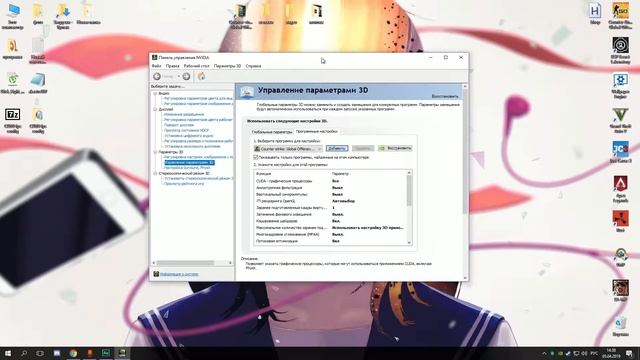
Task: Switch to Глобальные параметры tab
Action: (x=271, y=132)
